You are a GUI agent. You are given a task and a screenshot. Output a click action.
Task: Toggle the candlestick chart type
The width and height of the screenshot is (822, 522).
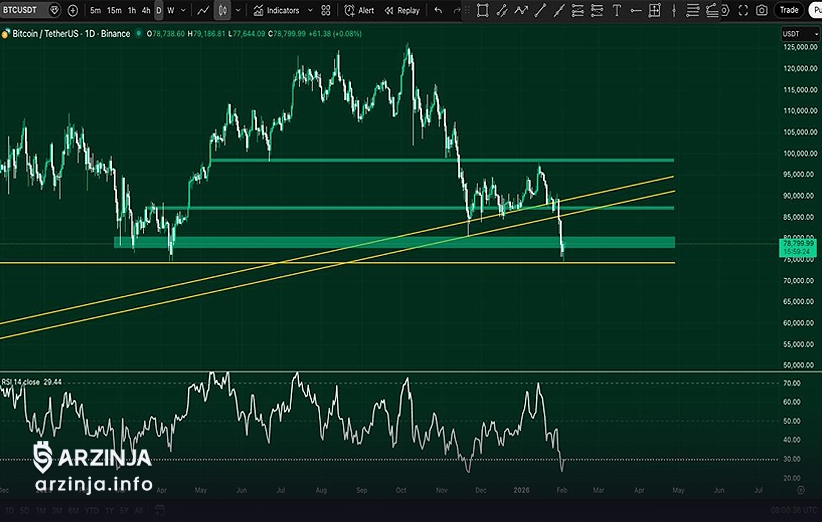pyautogui.click(x=223, y=10)
